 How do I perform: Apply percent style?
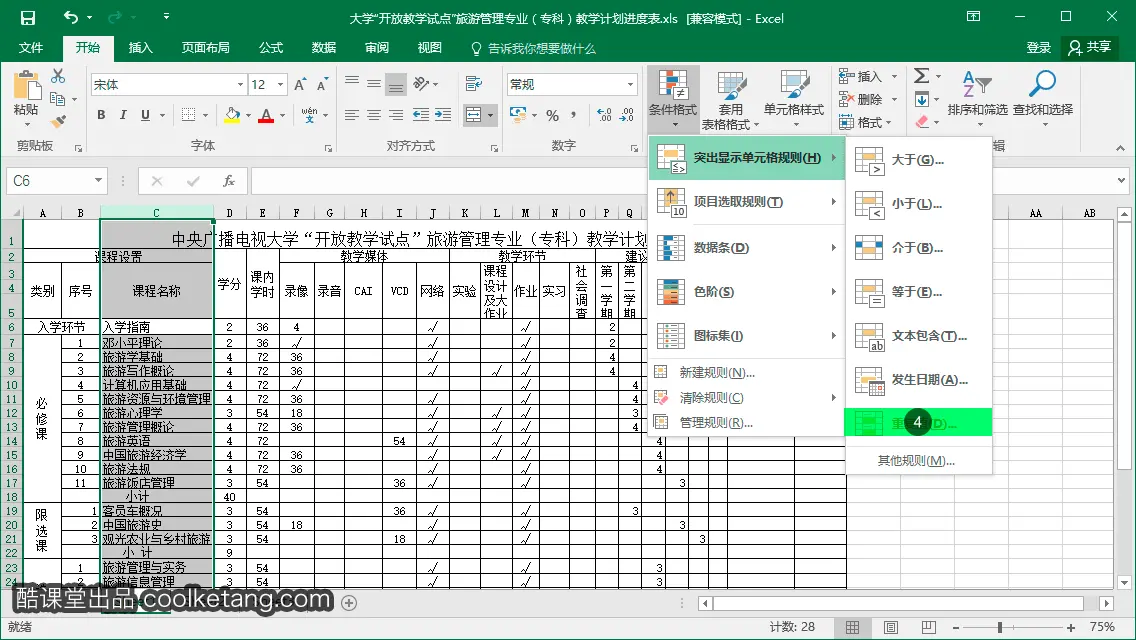tap(553, 115)
